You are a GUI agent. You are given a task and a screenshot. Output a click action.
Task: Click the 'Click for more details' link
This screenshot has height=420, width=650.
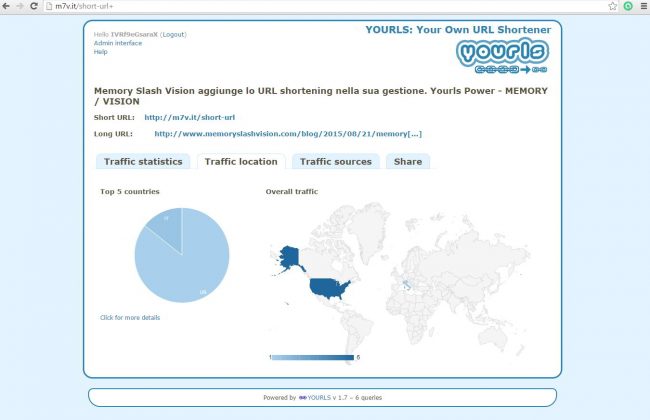(x=130, y=317)
